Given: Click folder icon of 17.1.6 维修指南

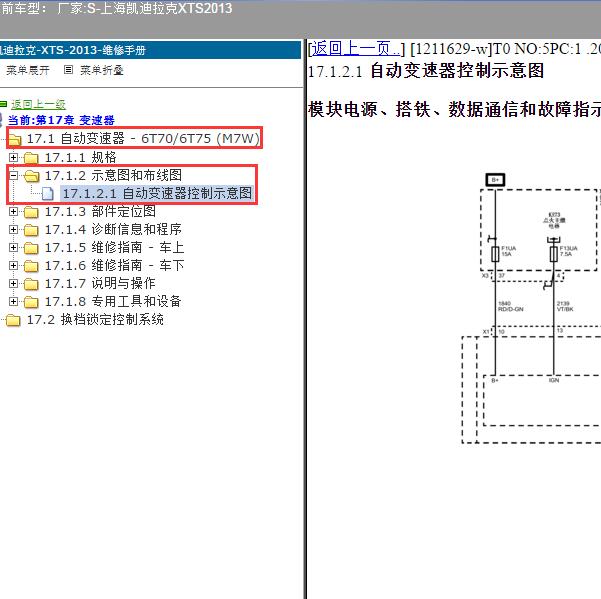Looking at the screenshot, I should 31,266.
